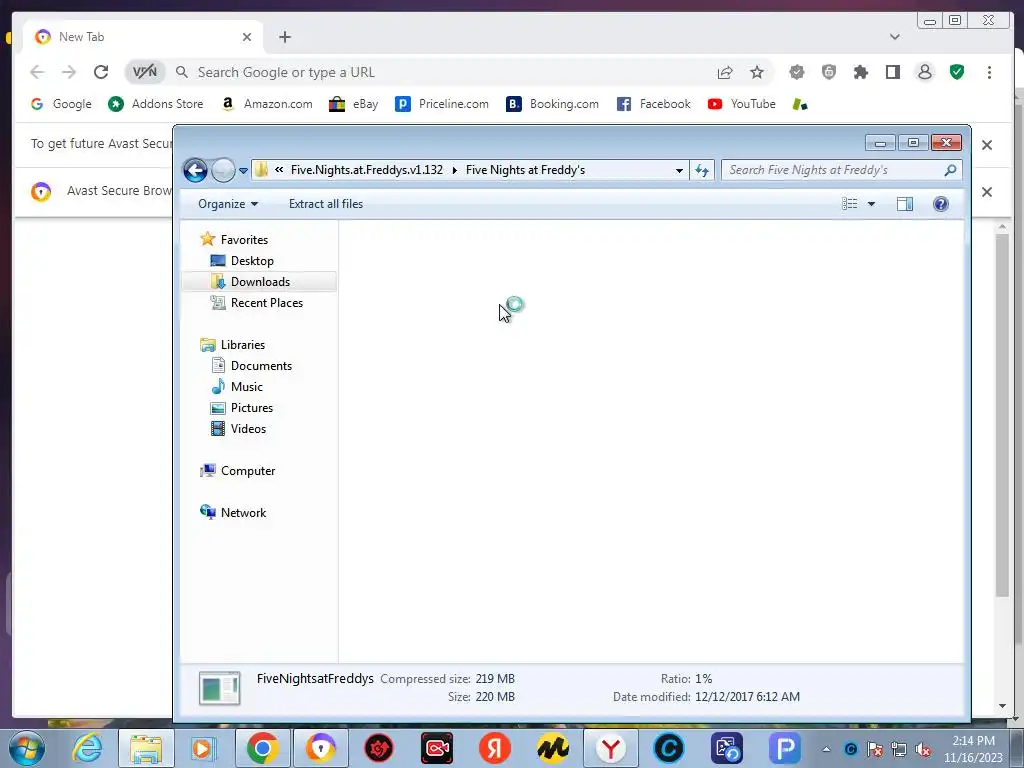Click FiveNightsatFreddys thumbnail in details pane
This screenshot has height=768, width=1024.
click(219, 688)
